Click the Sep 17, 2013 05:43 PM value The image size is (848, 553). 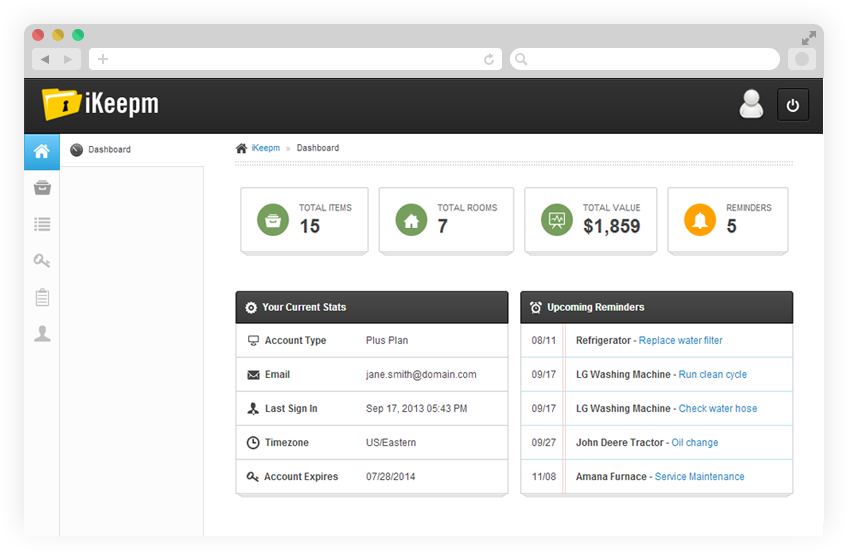(x=416, y=409)
